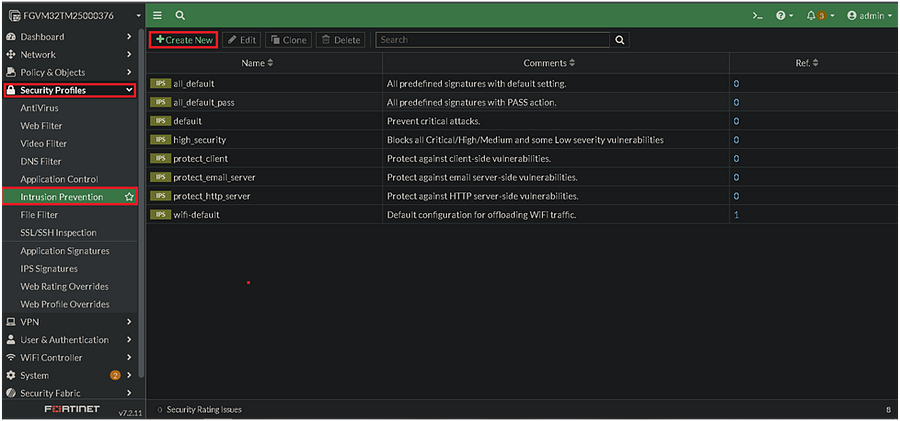Sort by the Name column header
Viewport: 900px width, 421px height.
pos(257,63)
